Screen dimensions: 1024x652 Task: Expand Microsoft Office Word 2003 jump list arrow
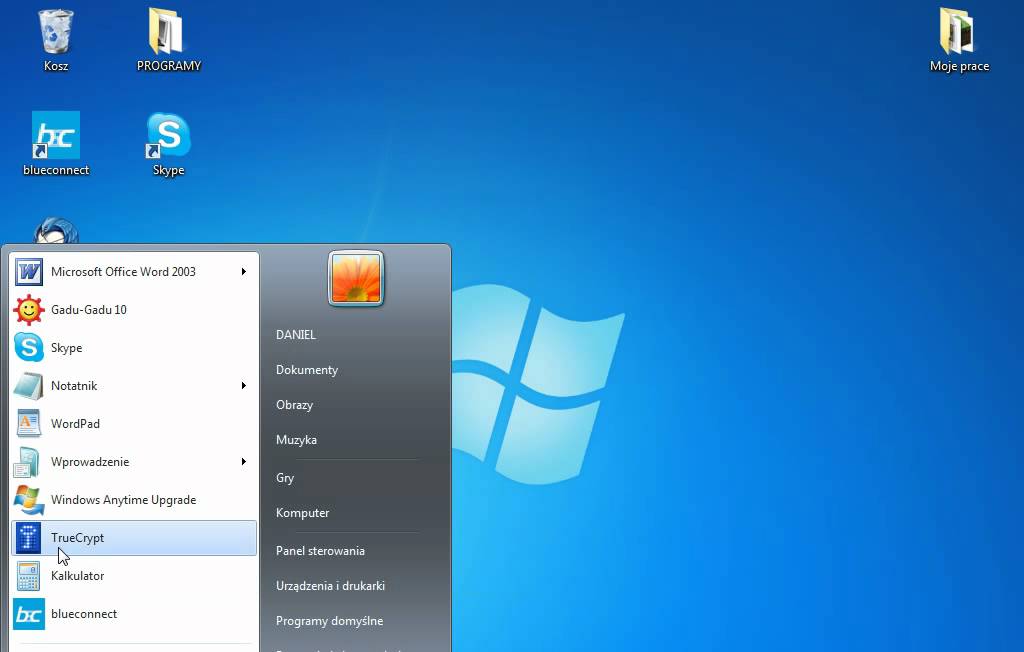click(x=244, y=272)
